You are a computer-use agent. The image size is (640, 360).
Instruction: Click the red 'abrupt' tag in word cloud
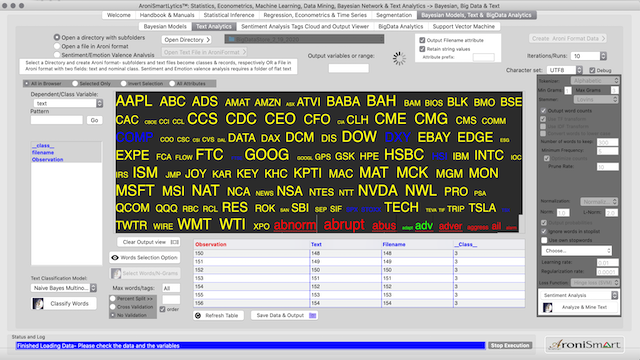(x=344, y=224)
